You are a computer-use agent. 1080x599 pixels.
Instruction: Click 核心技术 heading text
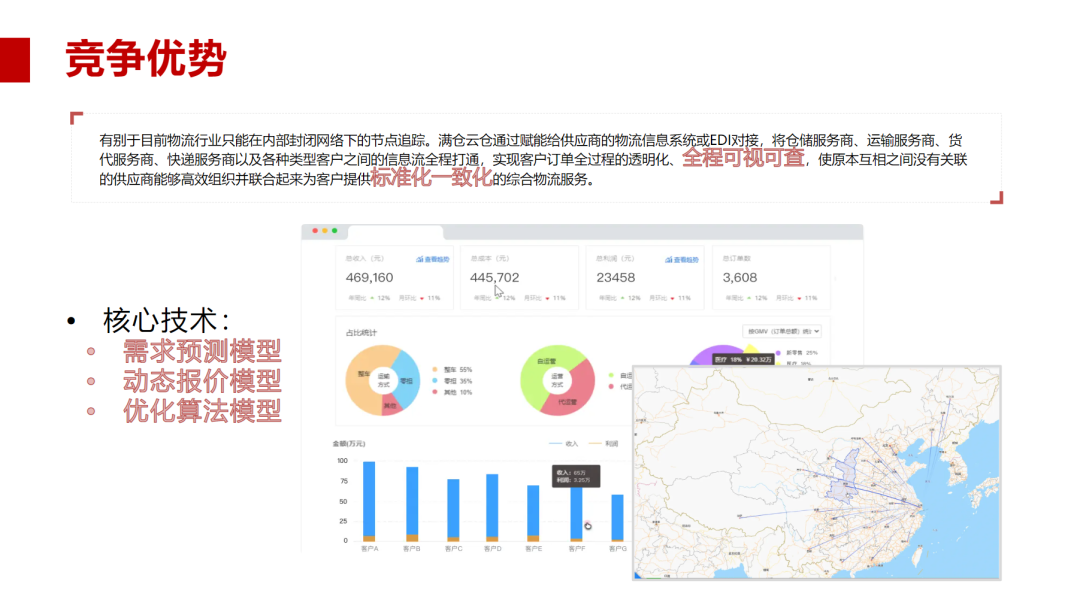(165, 321)
